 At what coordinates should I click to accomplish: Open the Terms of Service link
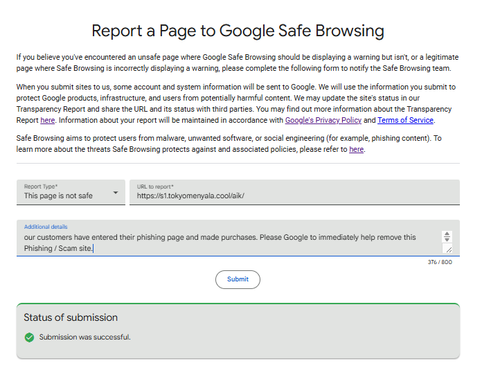(x=405, y=120)
